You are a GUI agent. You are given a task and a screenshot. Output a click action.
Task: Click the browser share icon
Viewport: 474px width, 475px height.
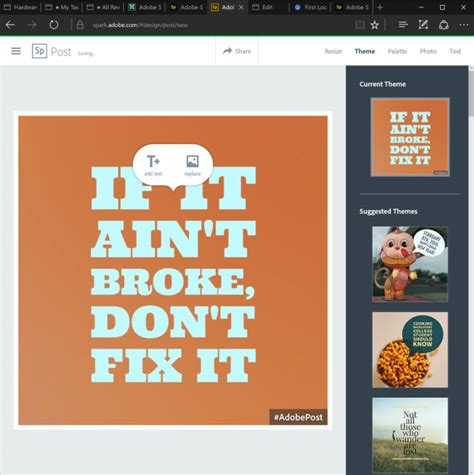click(x=444, y=25)
